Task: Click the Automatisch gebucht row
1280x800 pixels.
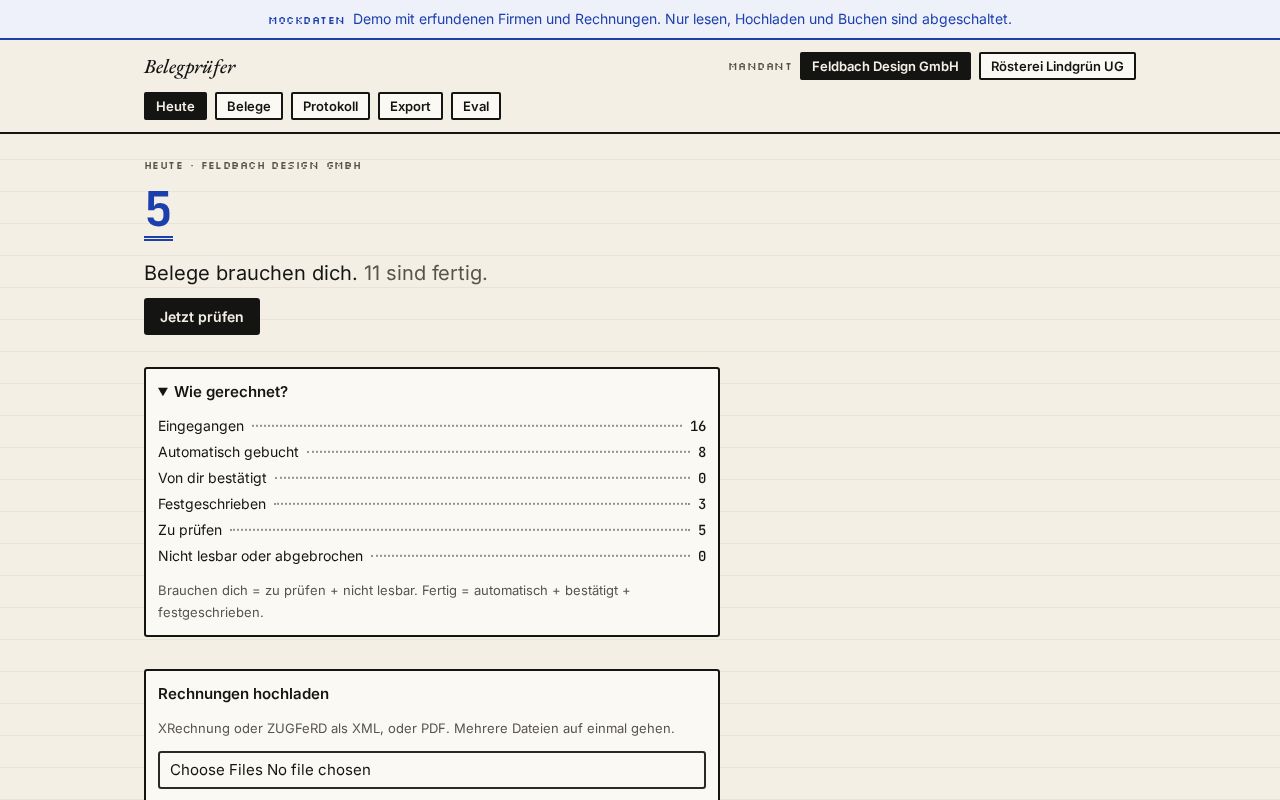Action: pos(432,452)
